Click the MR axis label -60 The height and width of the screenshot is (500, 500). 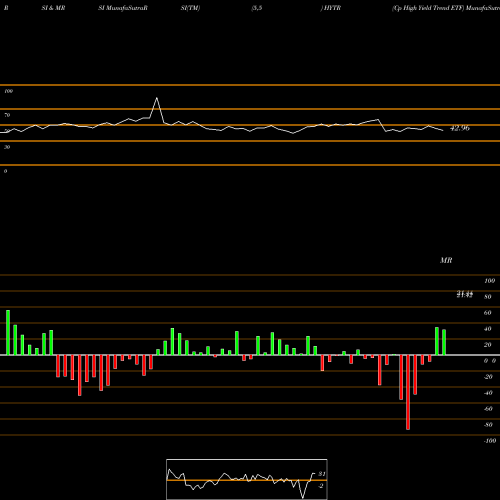(x=488, y=409)
